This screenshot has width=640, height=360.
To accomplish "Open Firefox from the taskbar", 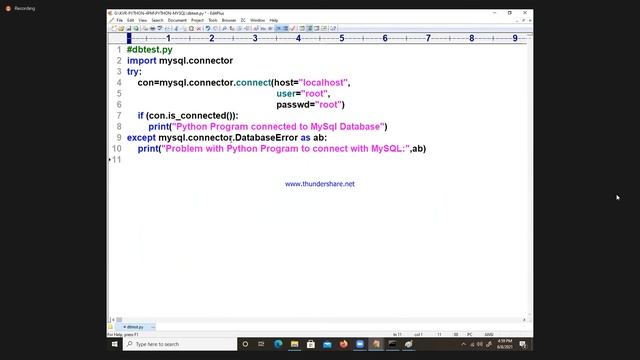I will point(344,344).
